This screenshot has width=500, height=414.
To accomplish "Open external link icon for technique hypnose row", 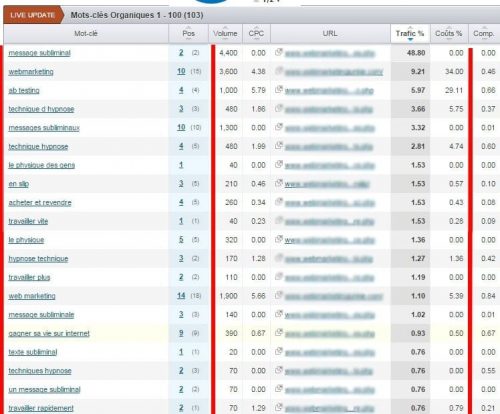I will click(x=279, y=146).
